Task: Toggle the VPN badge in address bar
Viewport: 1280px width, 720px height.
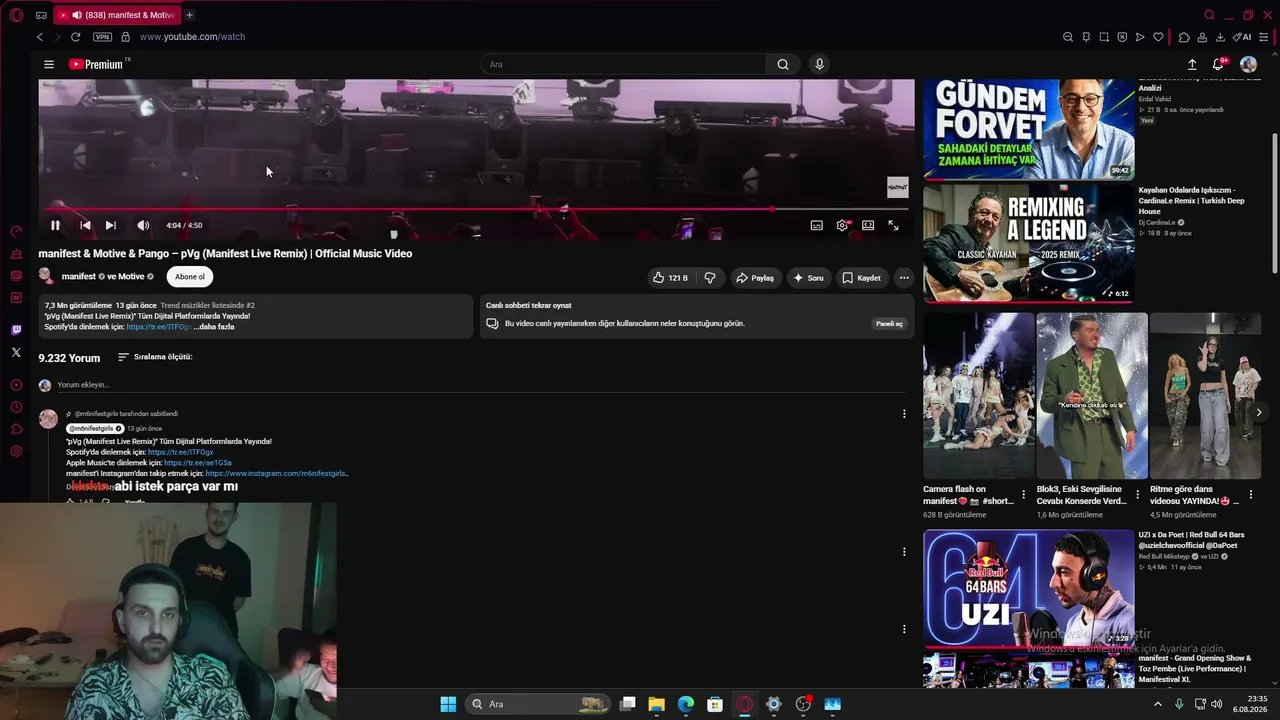Action: click(102, 37)
